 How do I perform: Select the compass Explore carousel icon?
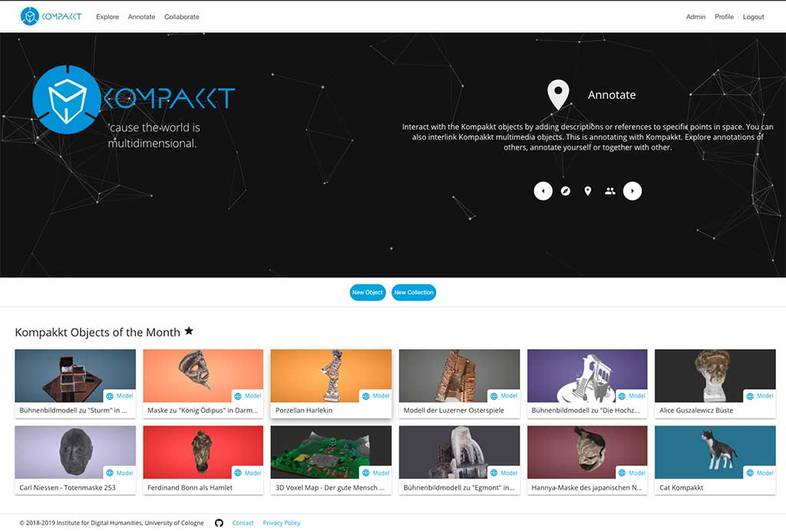click(565, 191)
